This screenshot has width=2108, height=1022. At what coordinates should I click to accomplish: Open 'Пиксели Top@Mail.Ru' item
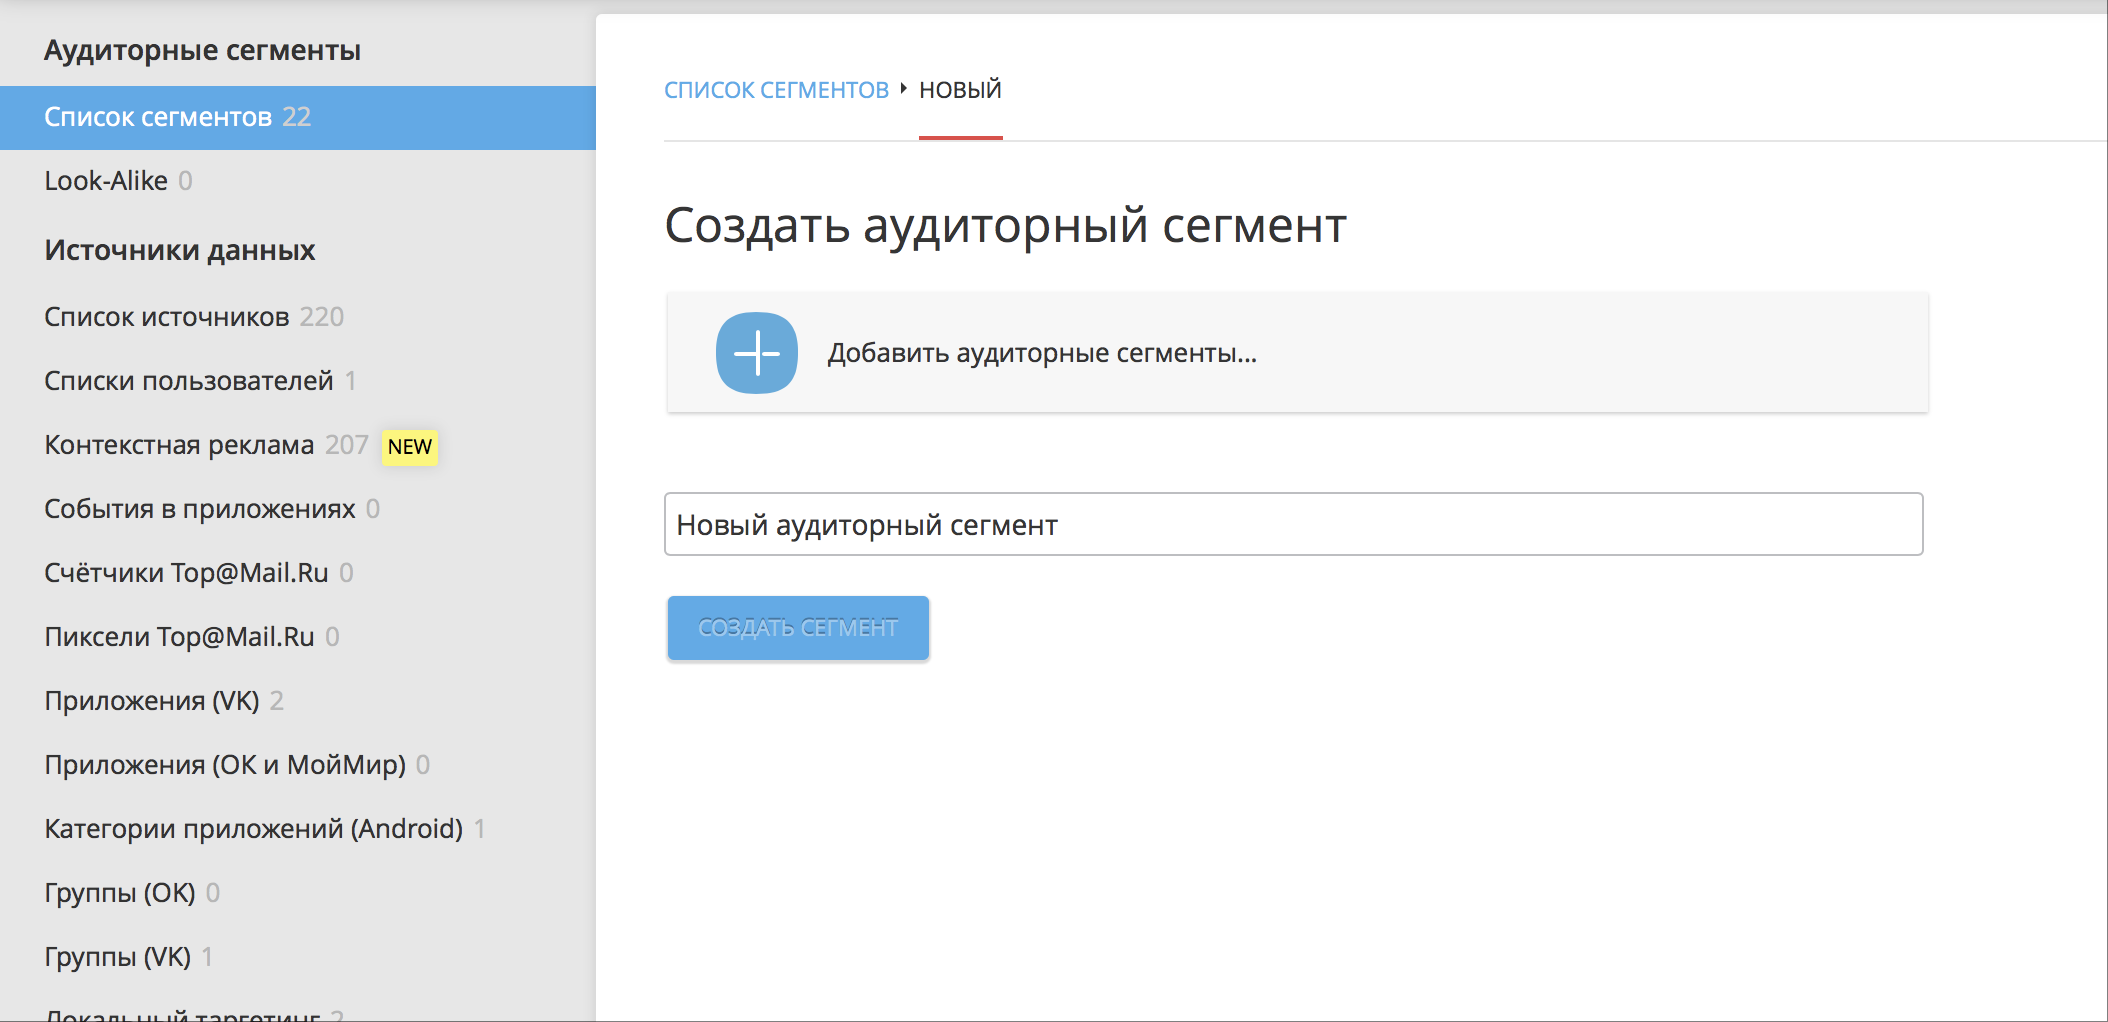tap(179, 637)
